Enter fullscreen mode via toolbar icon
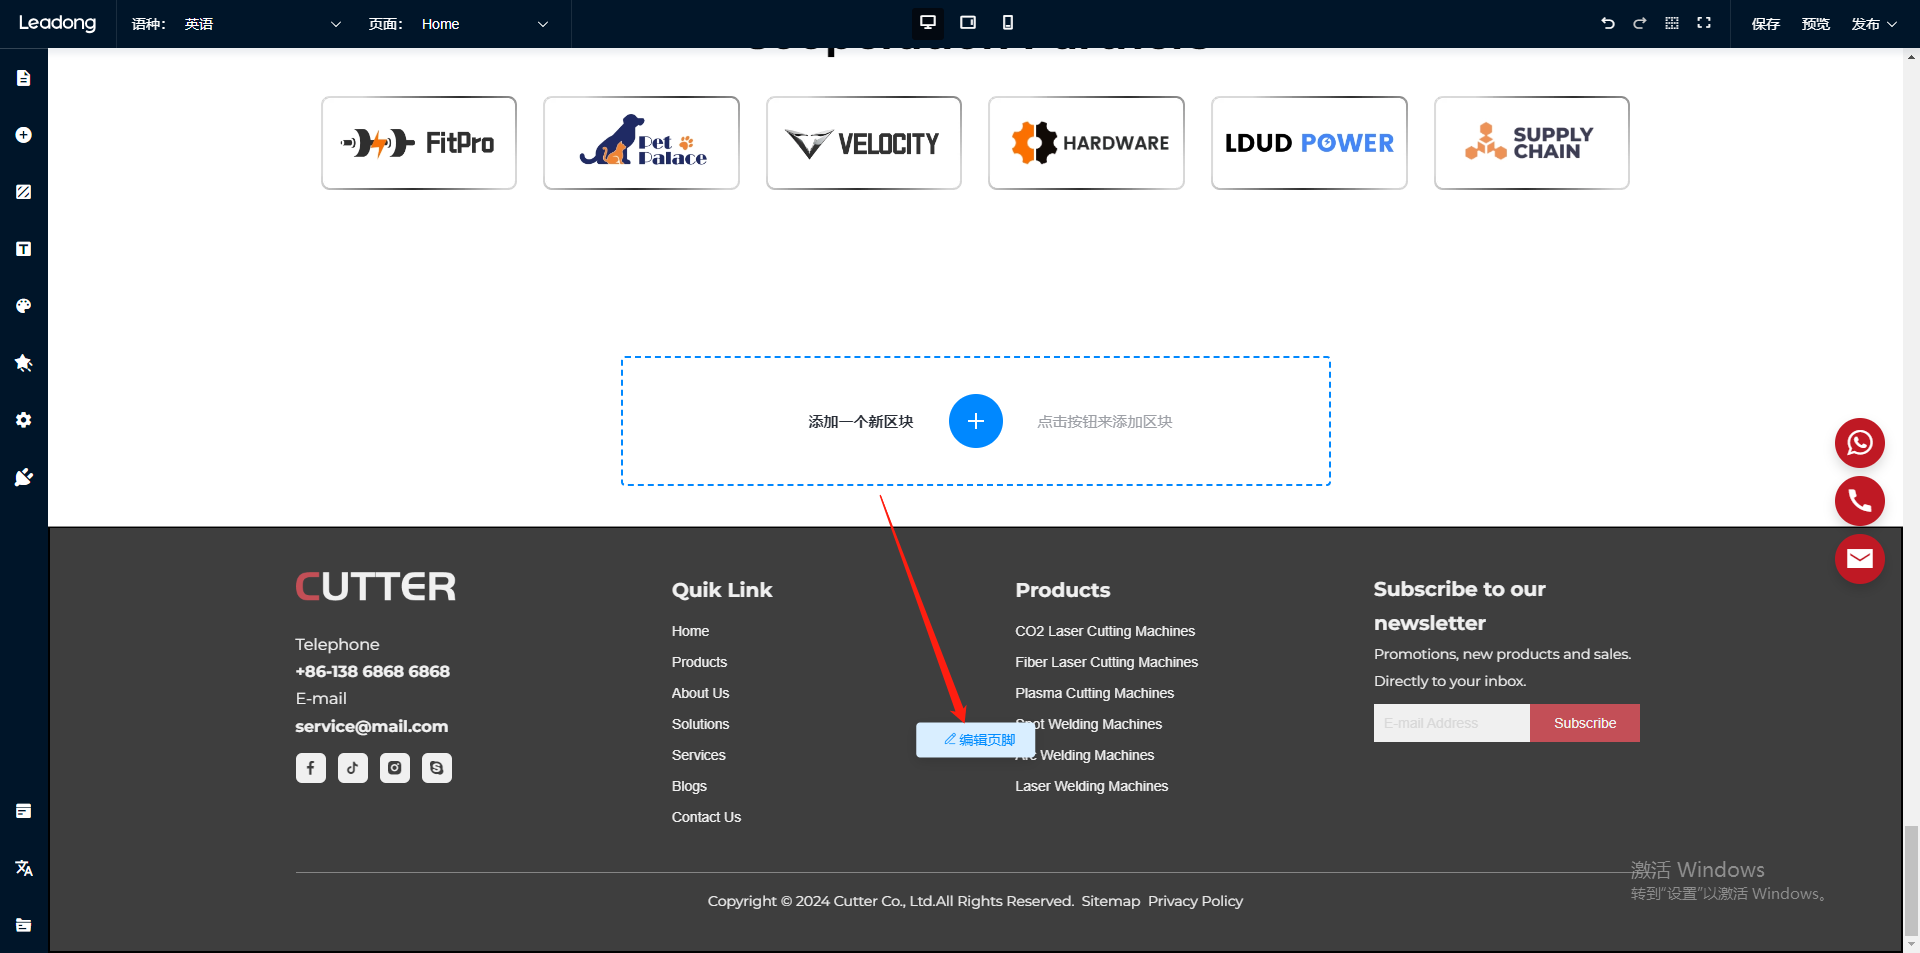This screenshot has width=1920, height=953. pos(1704,23)
